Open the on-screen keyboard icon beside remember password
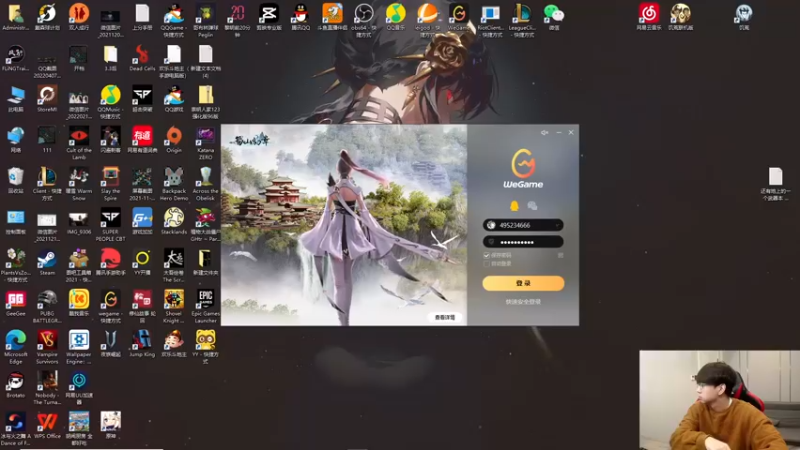 (x=560, y=255)
